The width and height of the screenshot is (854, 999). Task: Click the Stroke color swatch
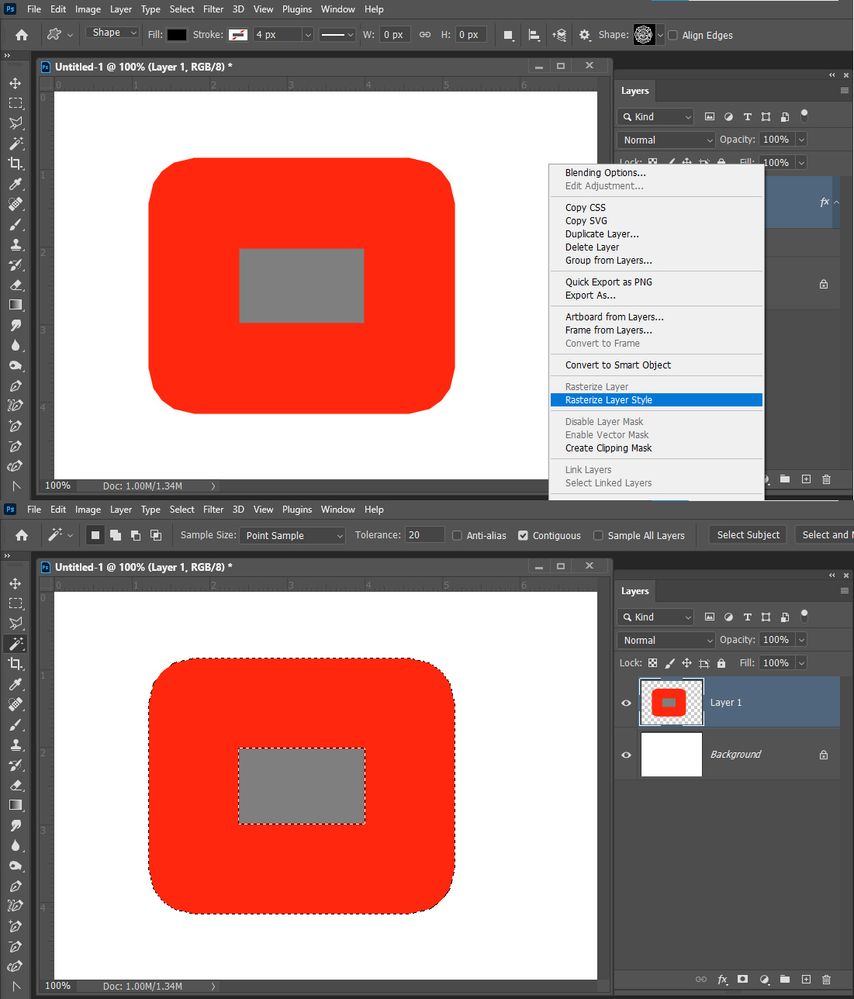pos(238,34)
